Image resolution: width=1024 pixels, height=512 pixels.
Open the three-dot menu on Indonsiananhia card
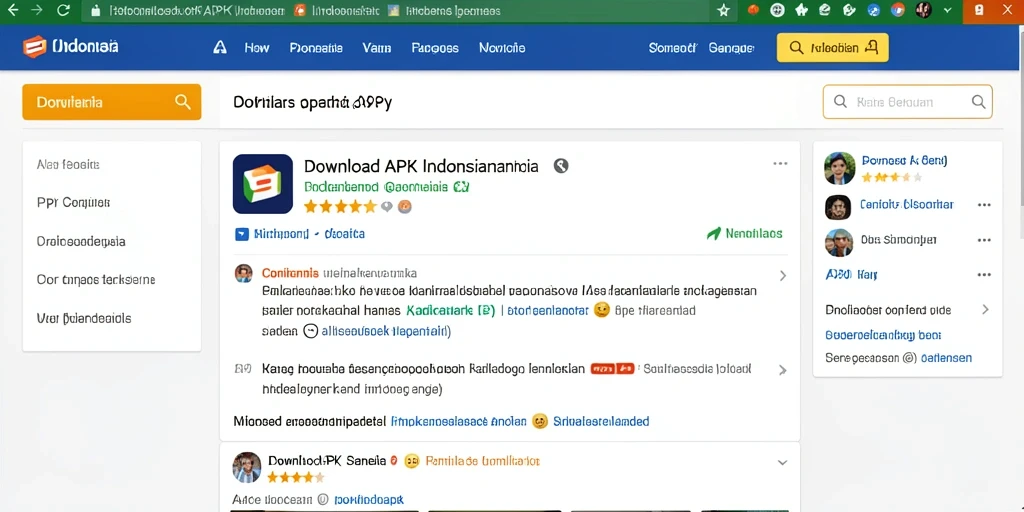tap(780, 163)
